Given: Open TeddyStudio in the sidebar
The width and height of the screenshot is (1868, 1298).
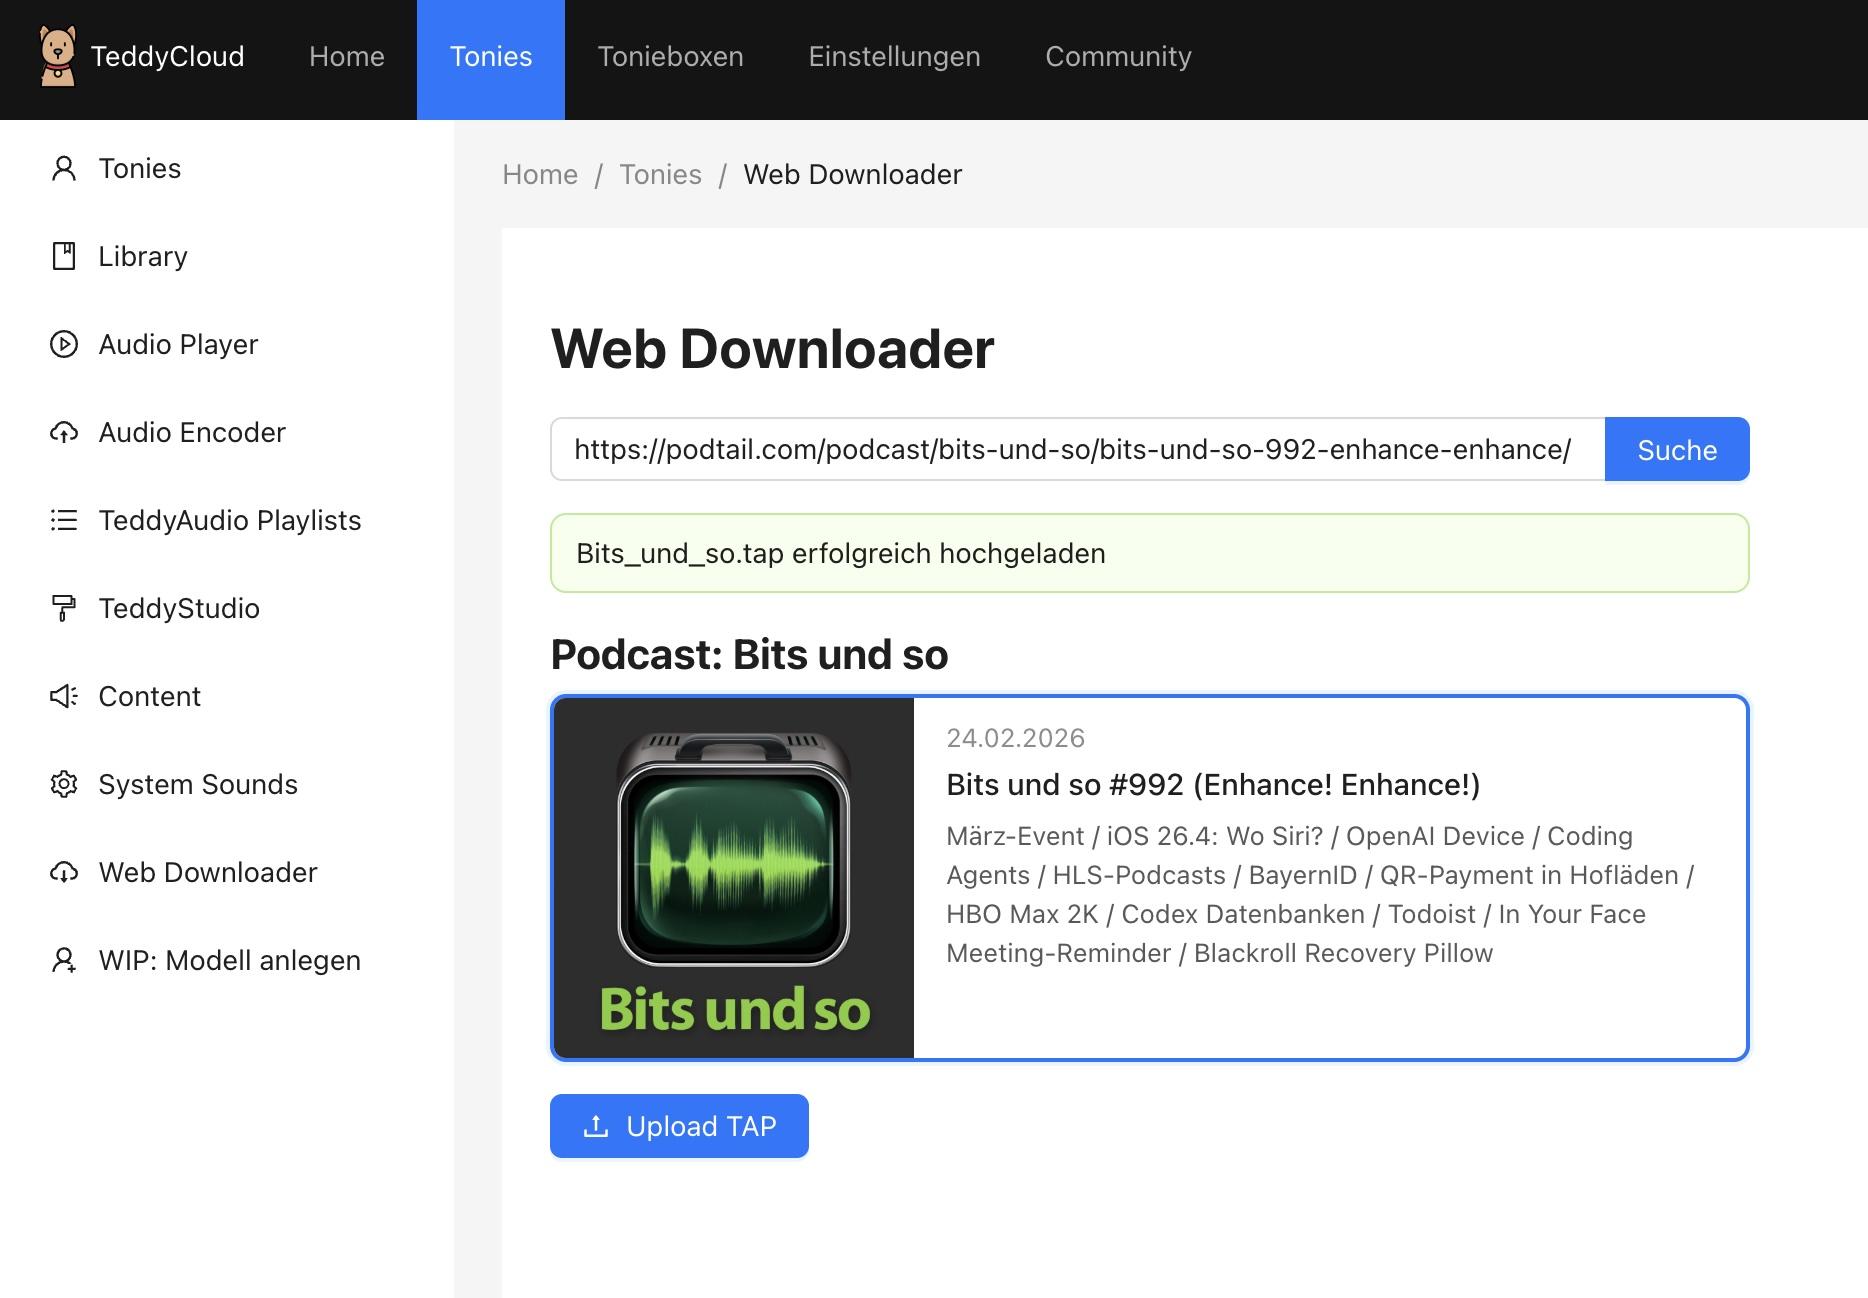Looking at the screenshot, I should [227, 608].
